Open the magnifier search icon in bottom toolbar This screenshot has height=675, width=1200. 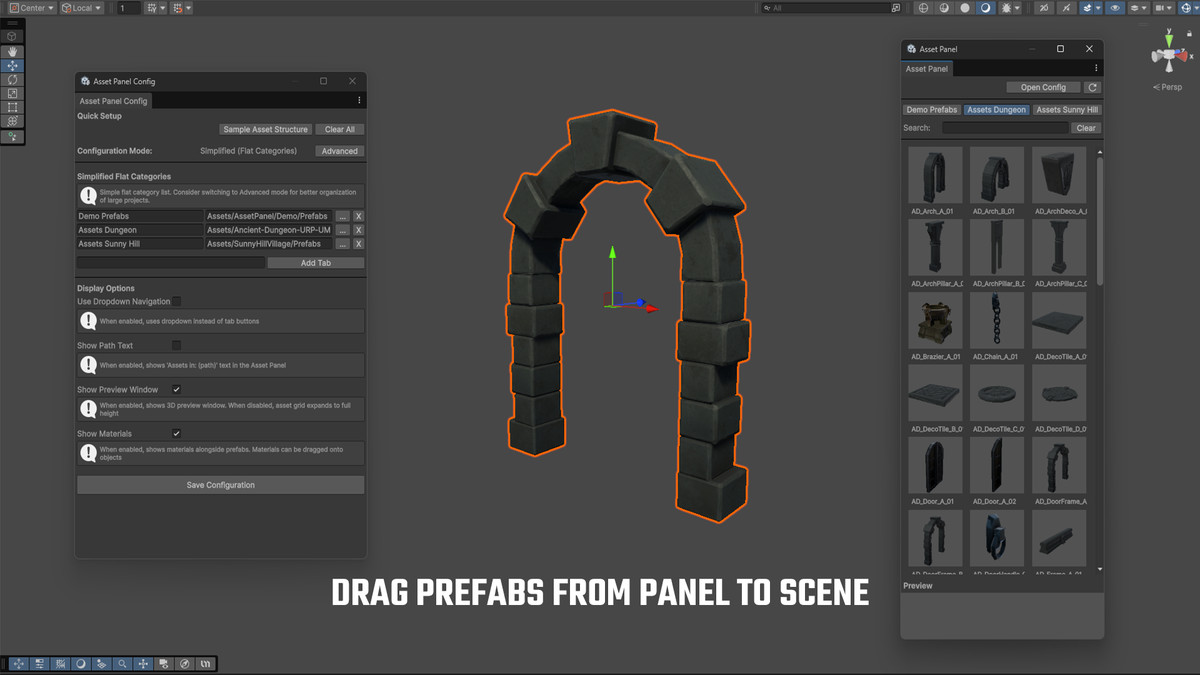pos(122,663)
